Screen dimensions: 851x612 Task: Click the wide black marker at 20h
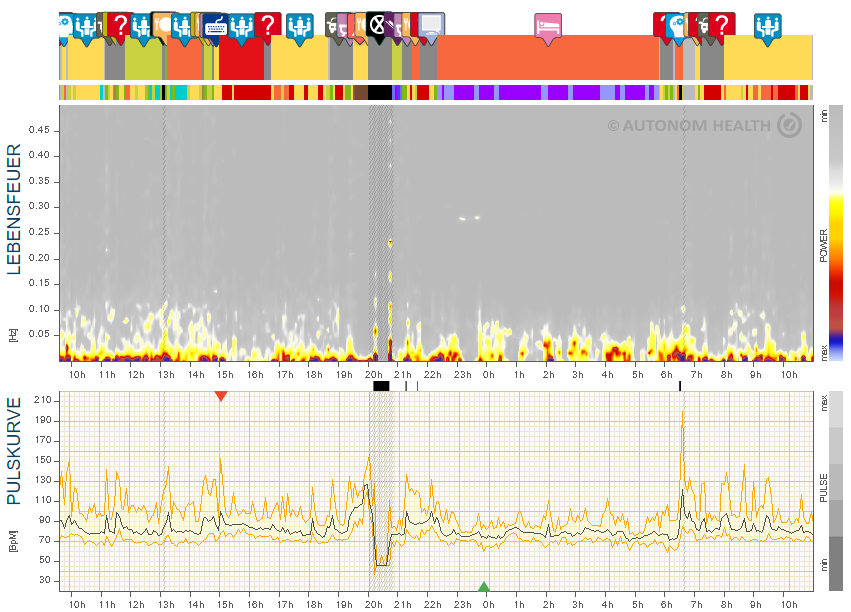point(381,385)
